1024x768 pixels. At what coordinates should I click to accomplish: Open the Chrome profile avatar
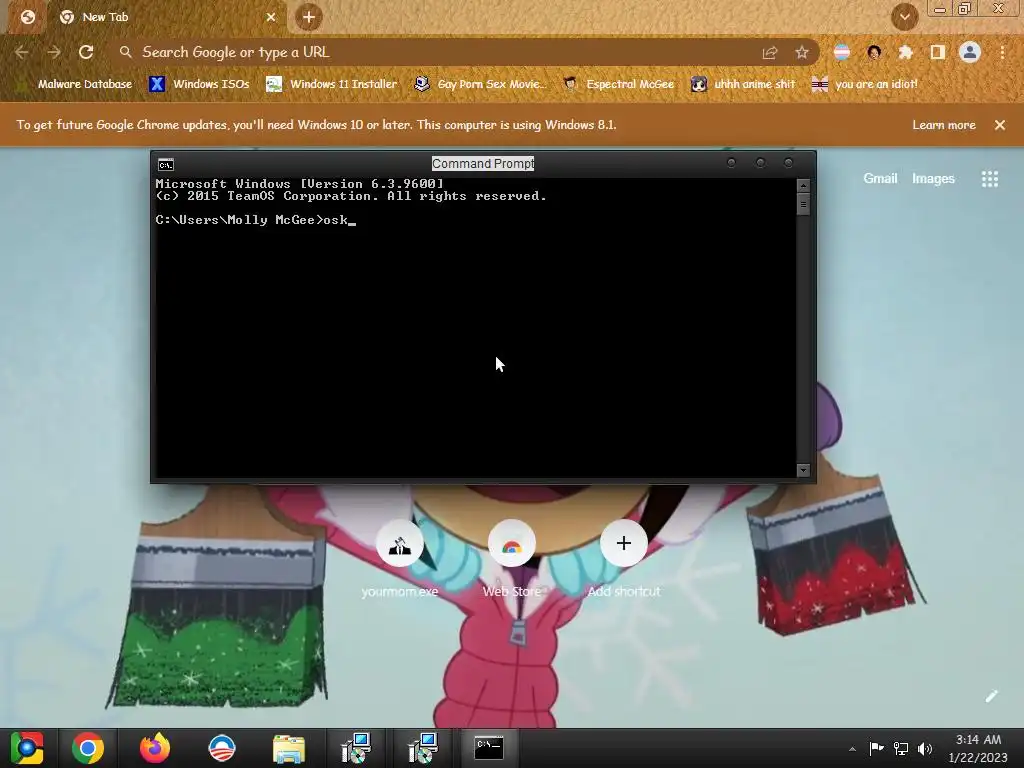970,52
